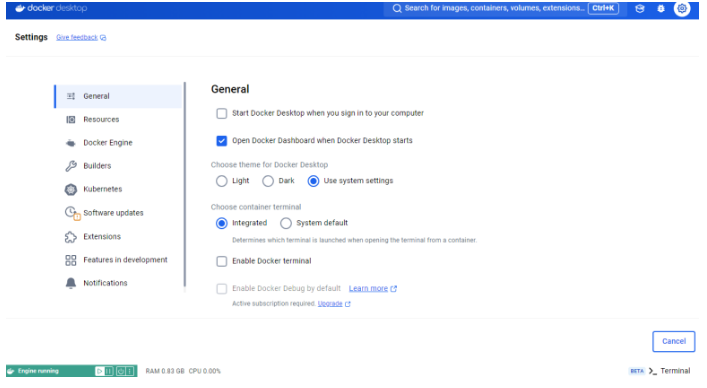
Task: Click the Ctrl+K shortcut badge
Action: point(603,8)
